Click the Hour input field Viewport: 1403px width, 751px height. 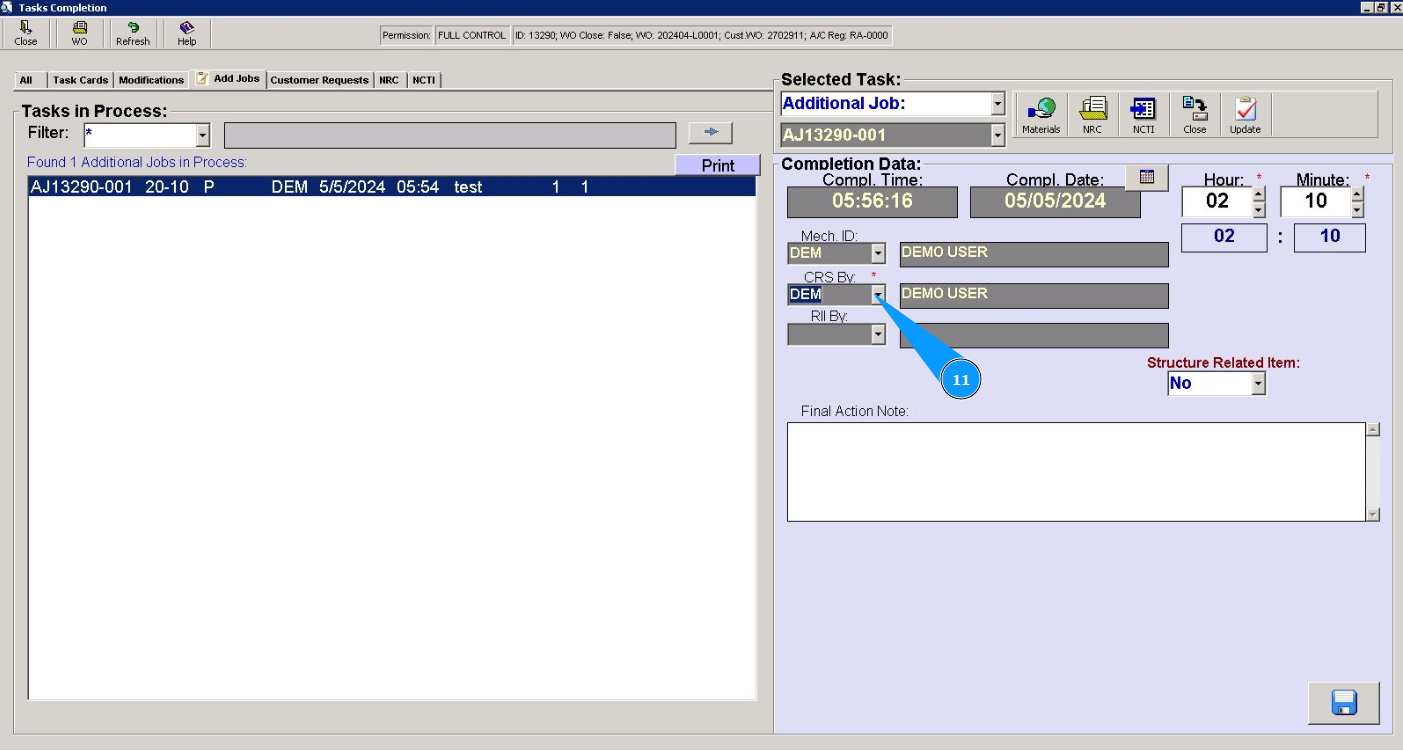(1217, 201)
